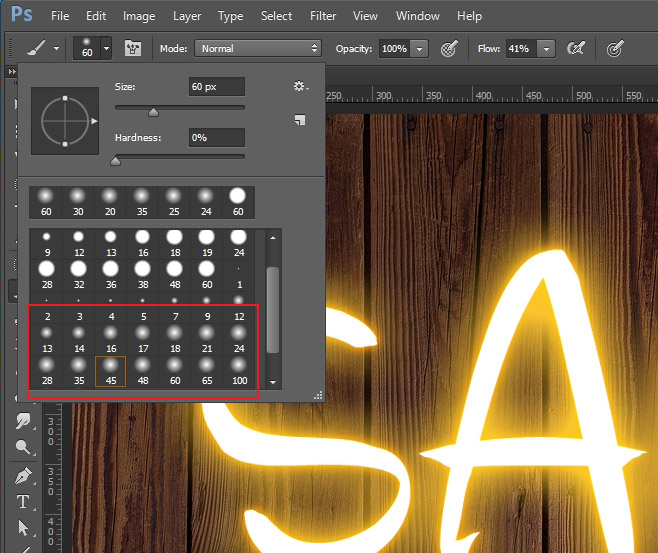Select hard round brush 16
This screenshot has height=553, width=658.
click(x=143, y=244)
